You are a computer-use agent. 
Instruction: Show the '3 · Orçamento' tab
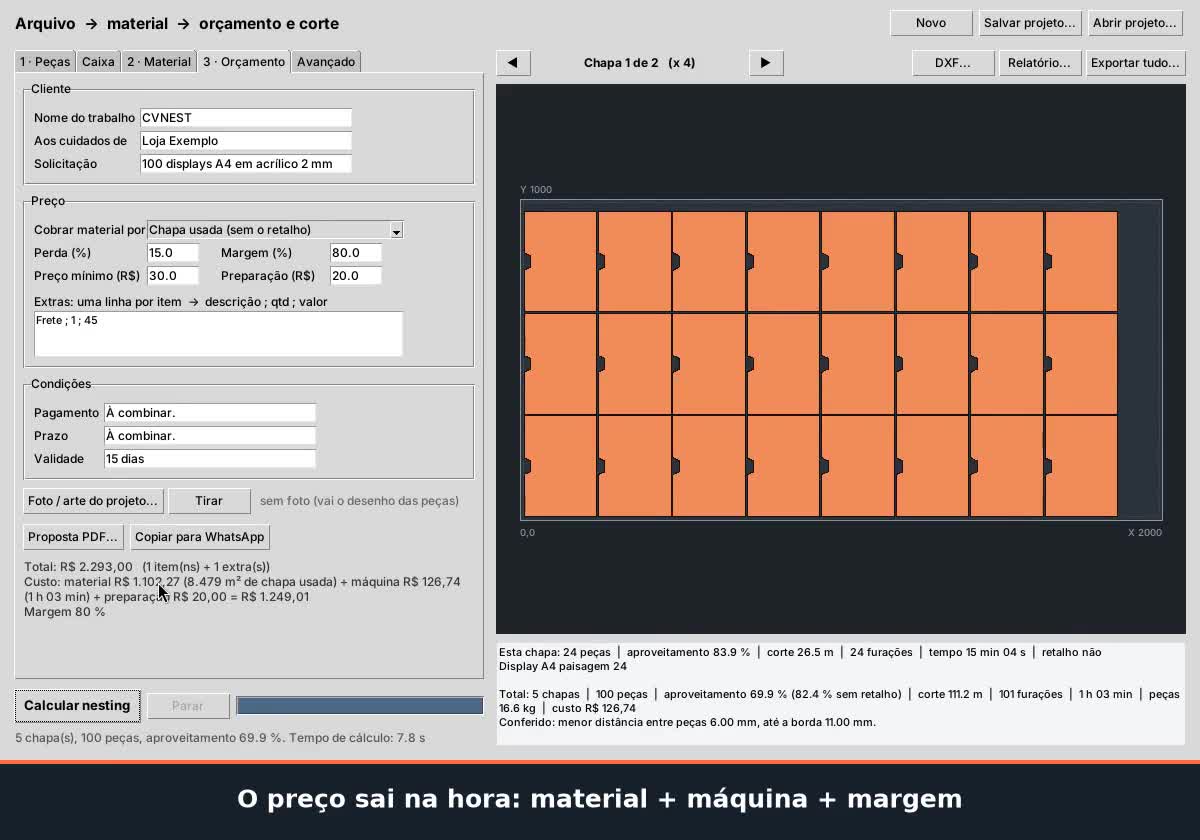pyautogui.click(x=244, y=61)
